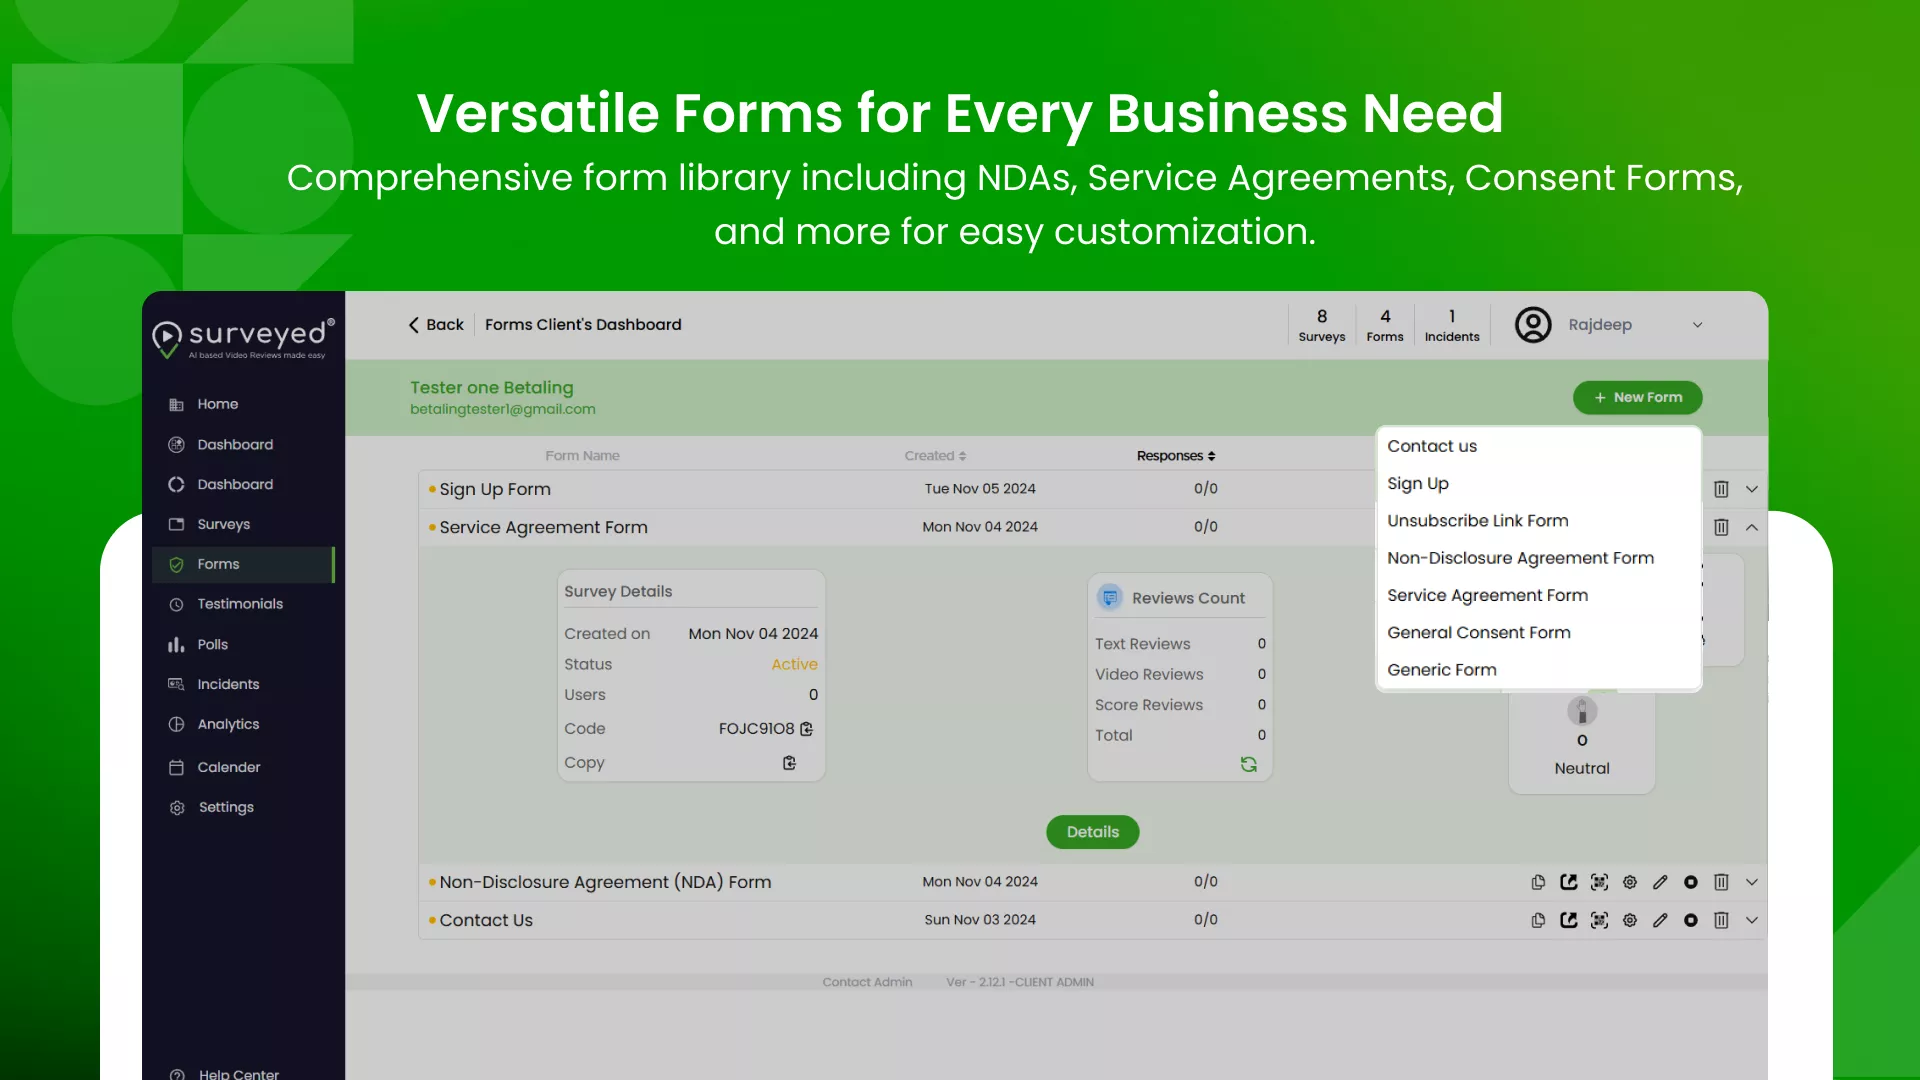This screenshot has height=1080, width=1920.
Task: Collapse the Service Agreement Form row
Action: (x=1752, y=527)
